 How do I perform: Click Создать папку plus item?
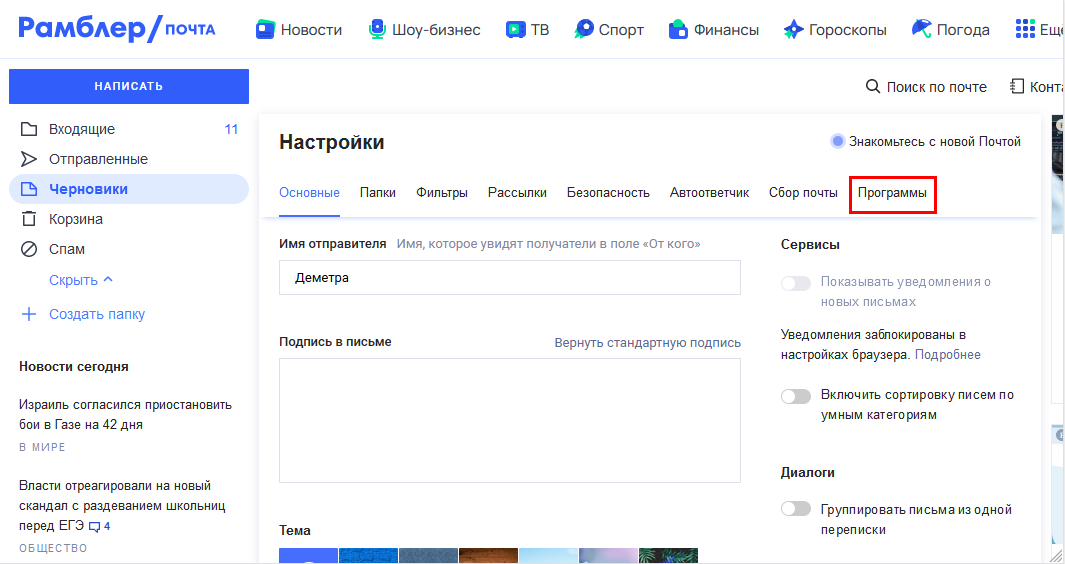click(29, 314)
